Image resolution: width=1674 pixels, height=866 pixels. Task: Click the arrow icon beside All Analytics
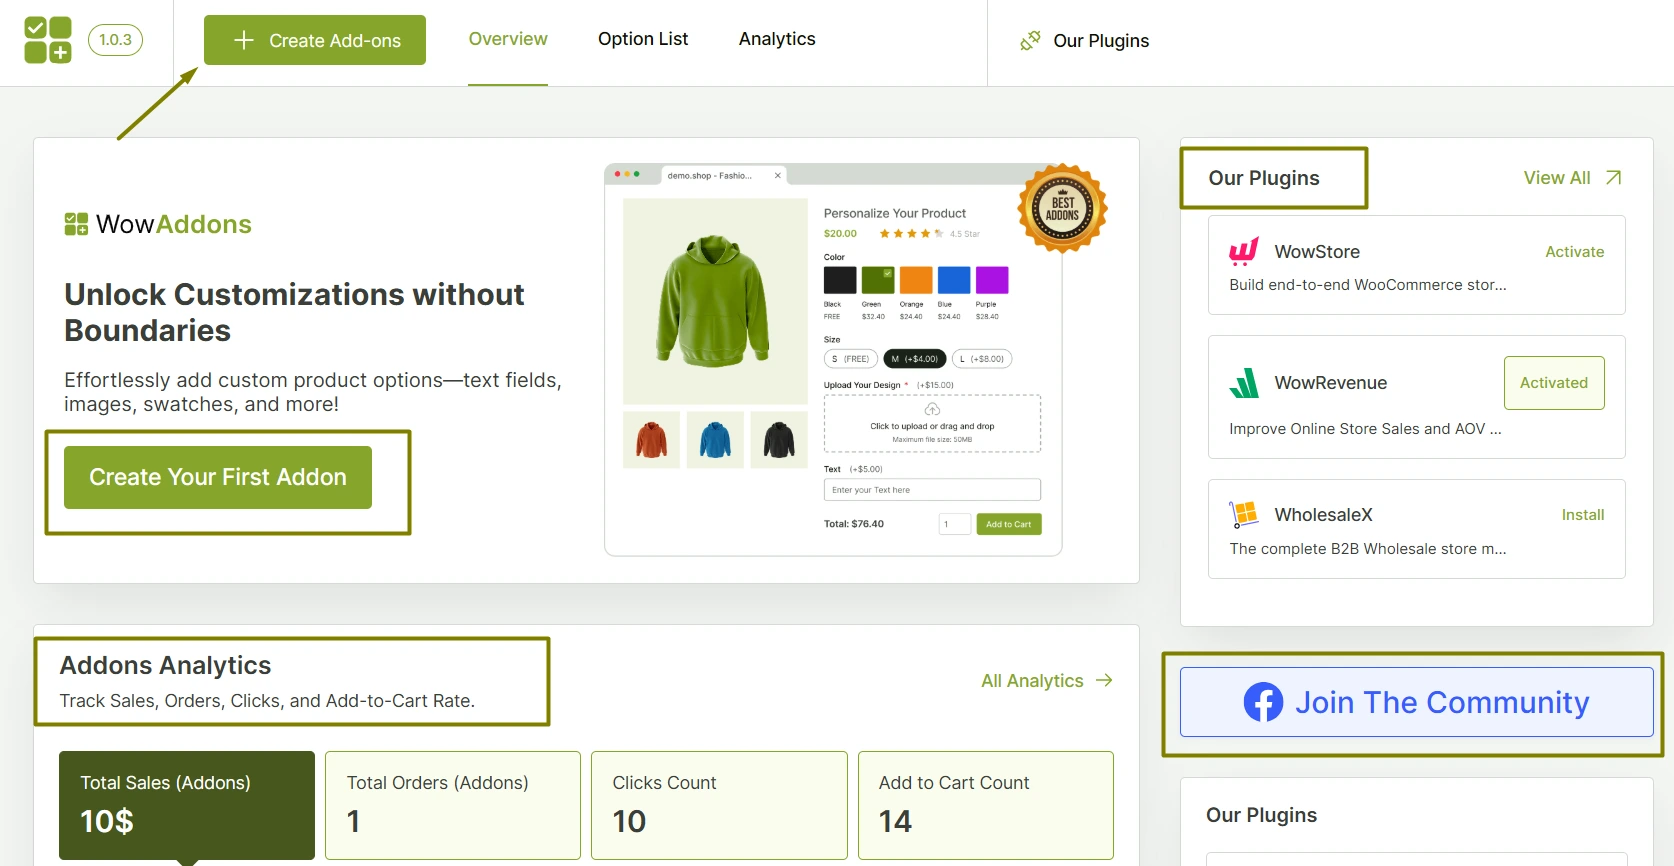pos(1104,680)
